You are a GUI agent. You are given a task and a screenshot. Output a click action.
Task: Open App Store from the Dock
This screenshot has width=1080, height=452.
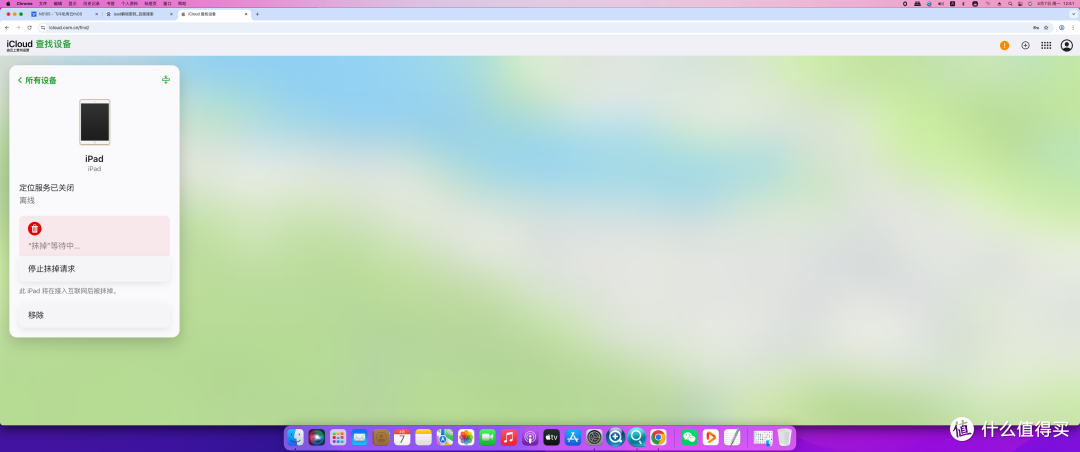point(573,437)
